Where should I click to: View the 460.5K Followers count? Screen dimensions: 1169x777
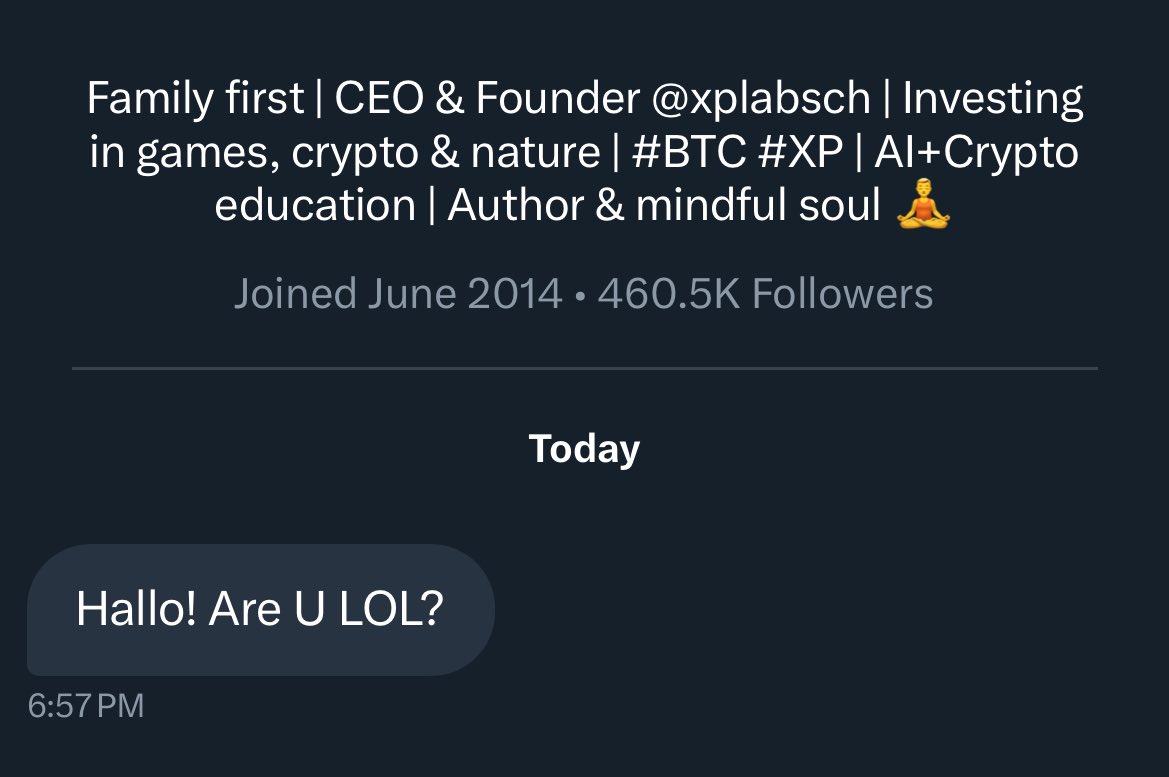pyautogui.click(x=765, y=294)
